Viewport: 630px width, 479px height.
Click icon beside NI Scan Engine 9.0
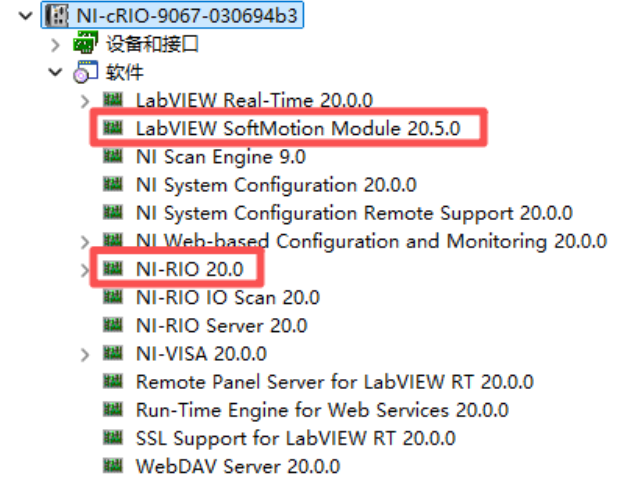(x=113, y=156)
